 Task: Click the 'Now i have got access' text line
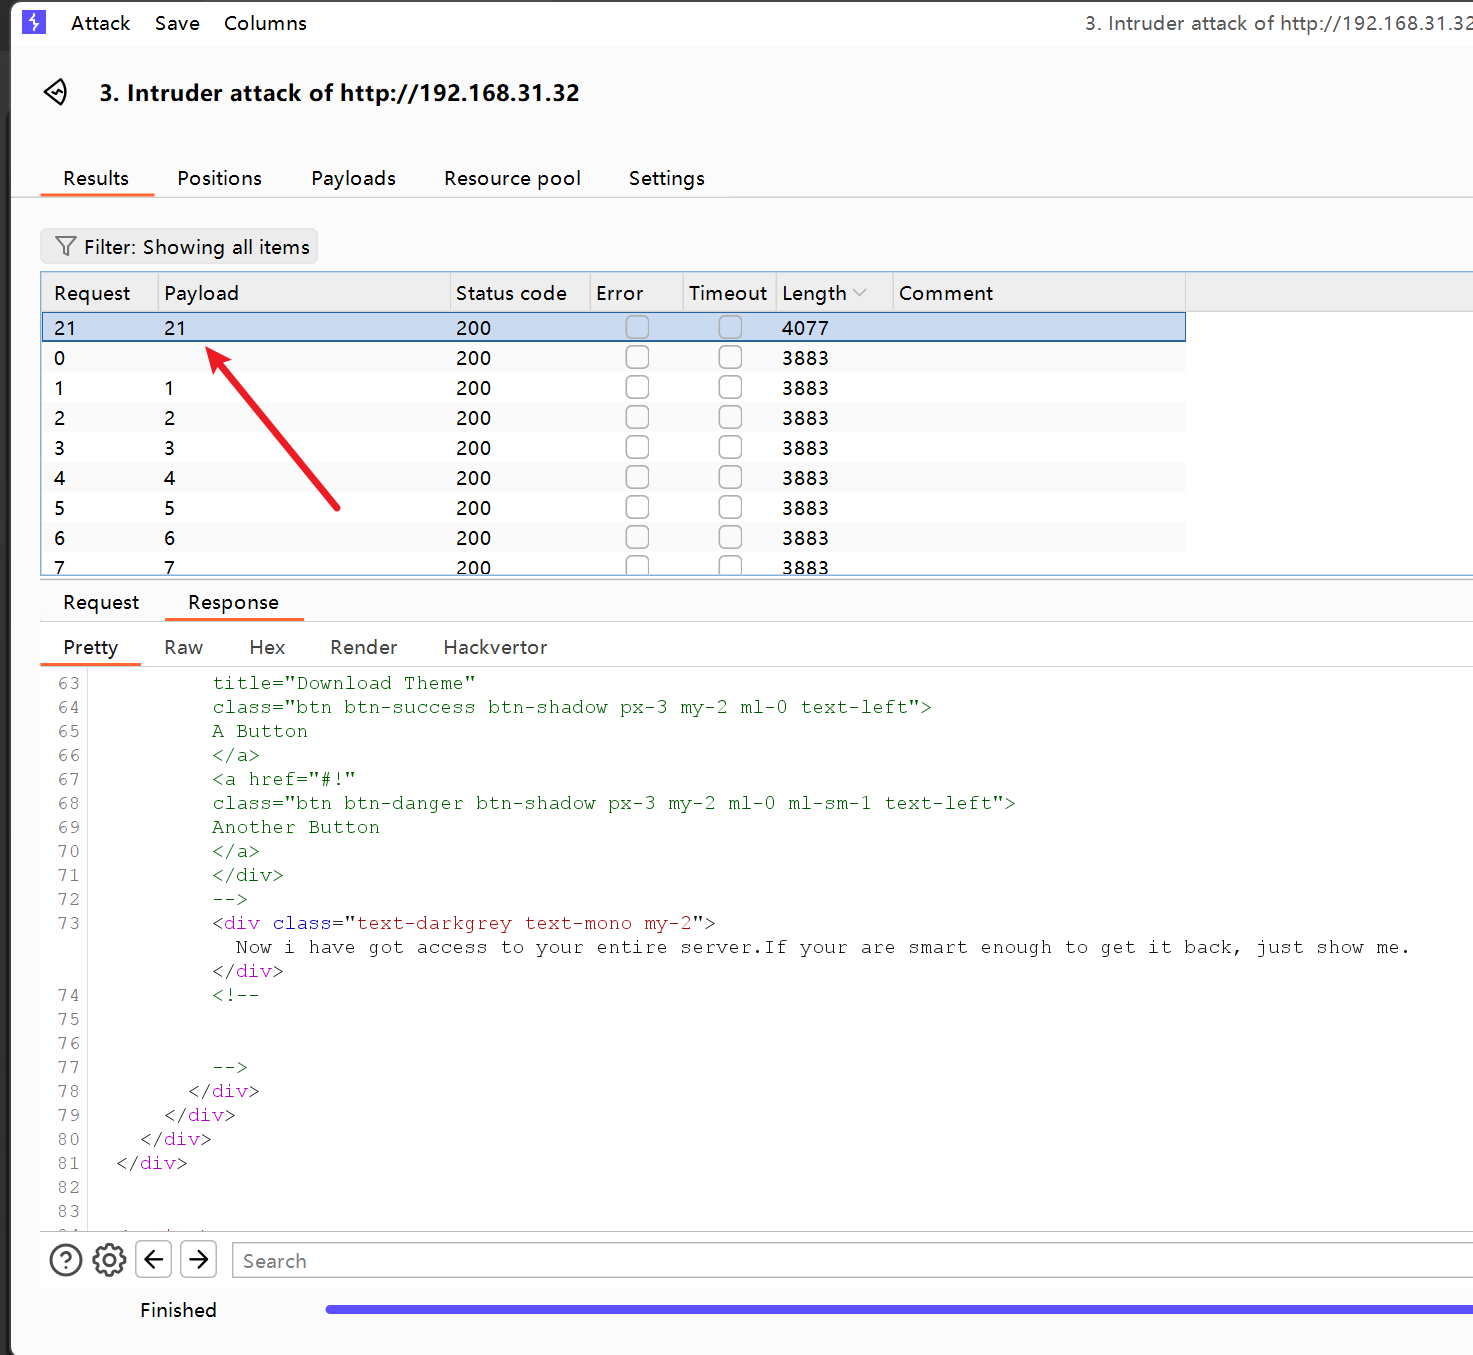tap(822, 947)
